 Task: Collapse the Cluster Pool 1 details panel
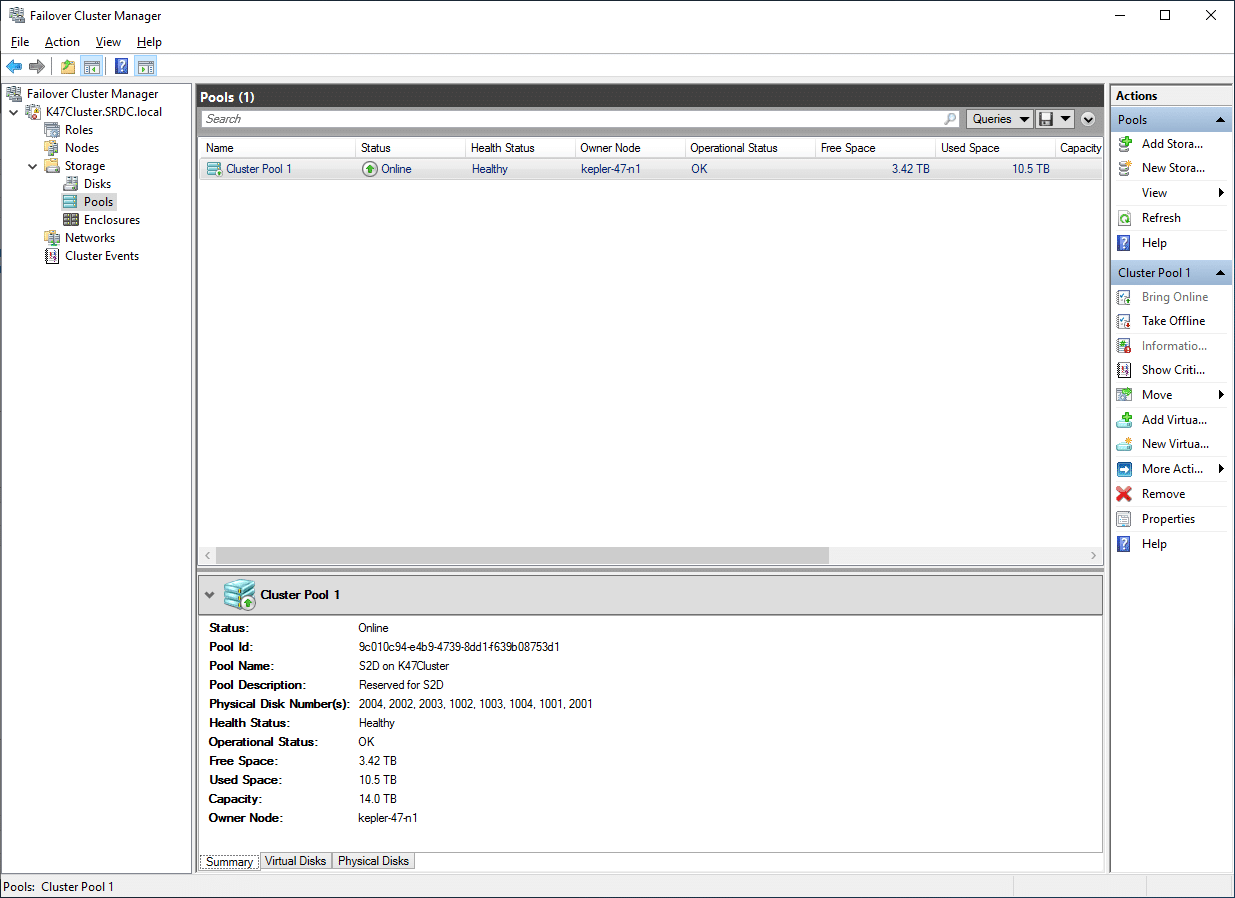(209, 595)
